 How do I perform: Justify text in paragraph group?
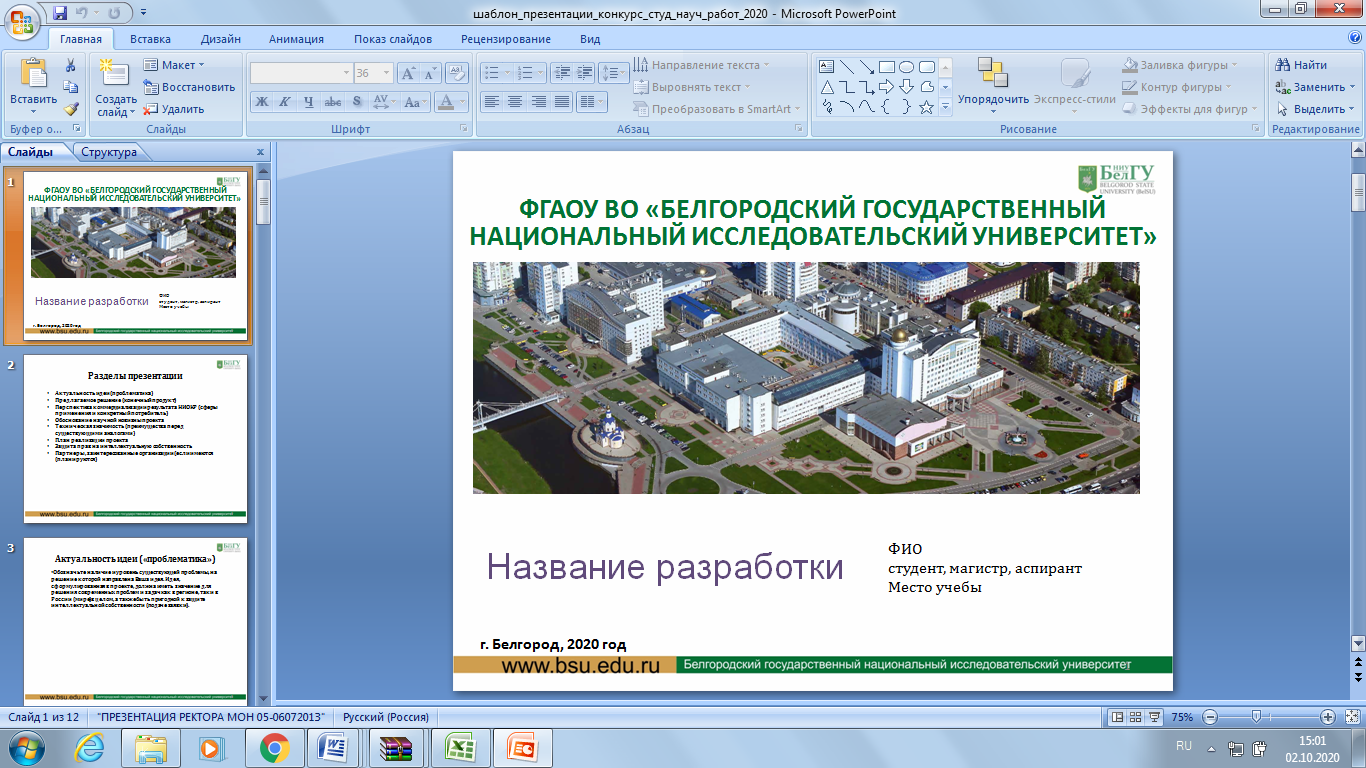[x=563, y=101]
